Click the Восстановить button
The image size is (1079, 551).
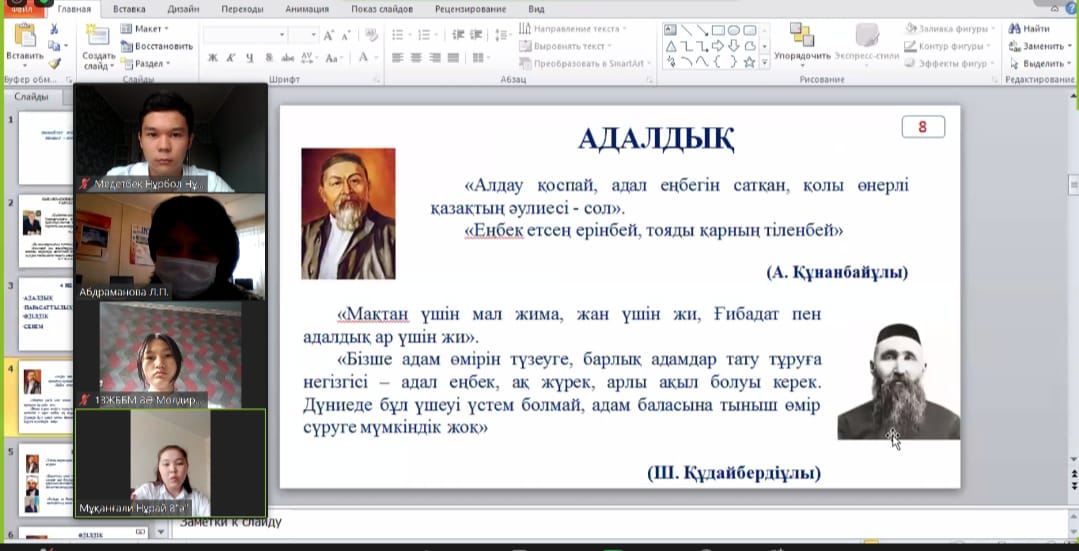[157, 46]
